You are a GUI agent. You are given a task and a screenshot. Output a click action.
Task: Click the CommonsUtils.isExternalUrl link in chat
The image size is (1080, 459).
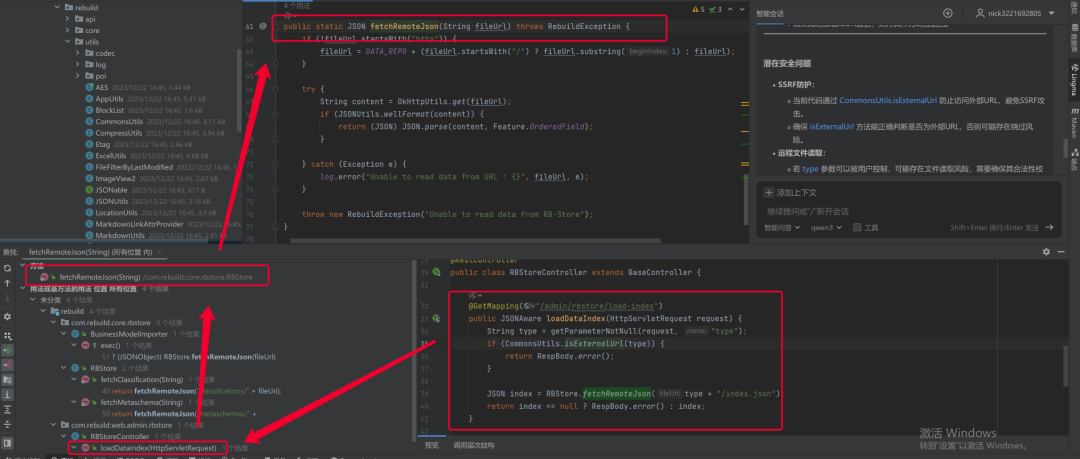coord(888,101)
